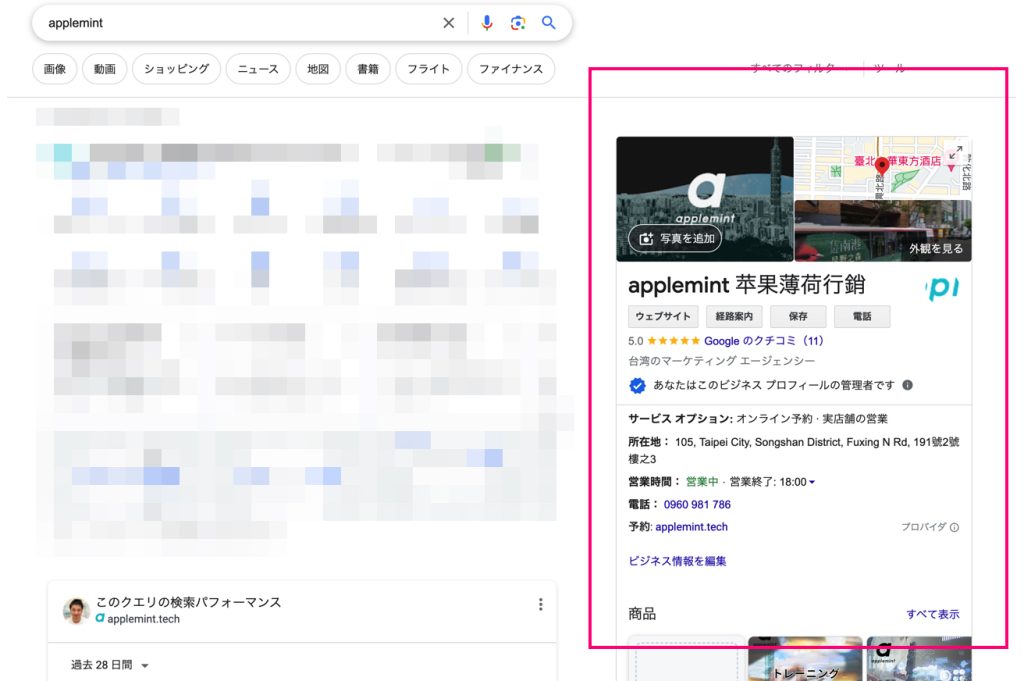This screenshot has height=681, width=1024.
Task: Click the applemint 苹果薄荷行銷 business title
Action: pos(746,285)
